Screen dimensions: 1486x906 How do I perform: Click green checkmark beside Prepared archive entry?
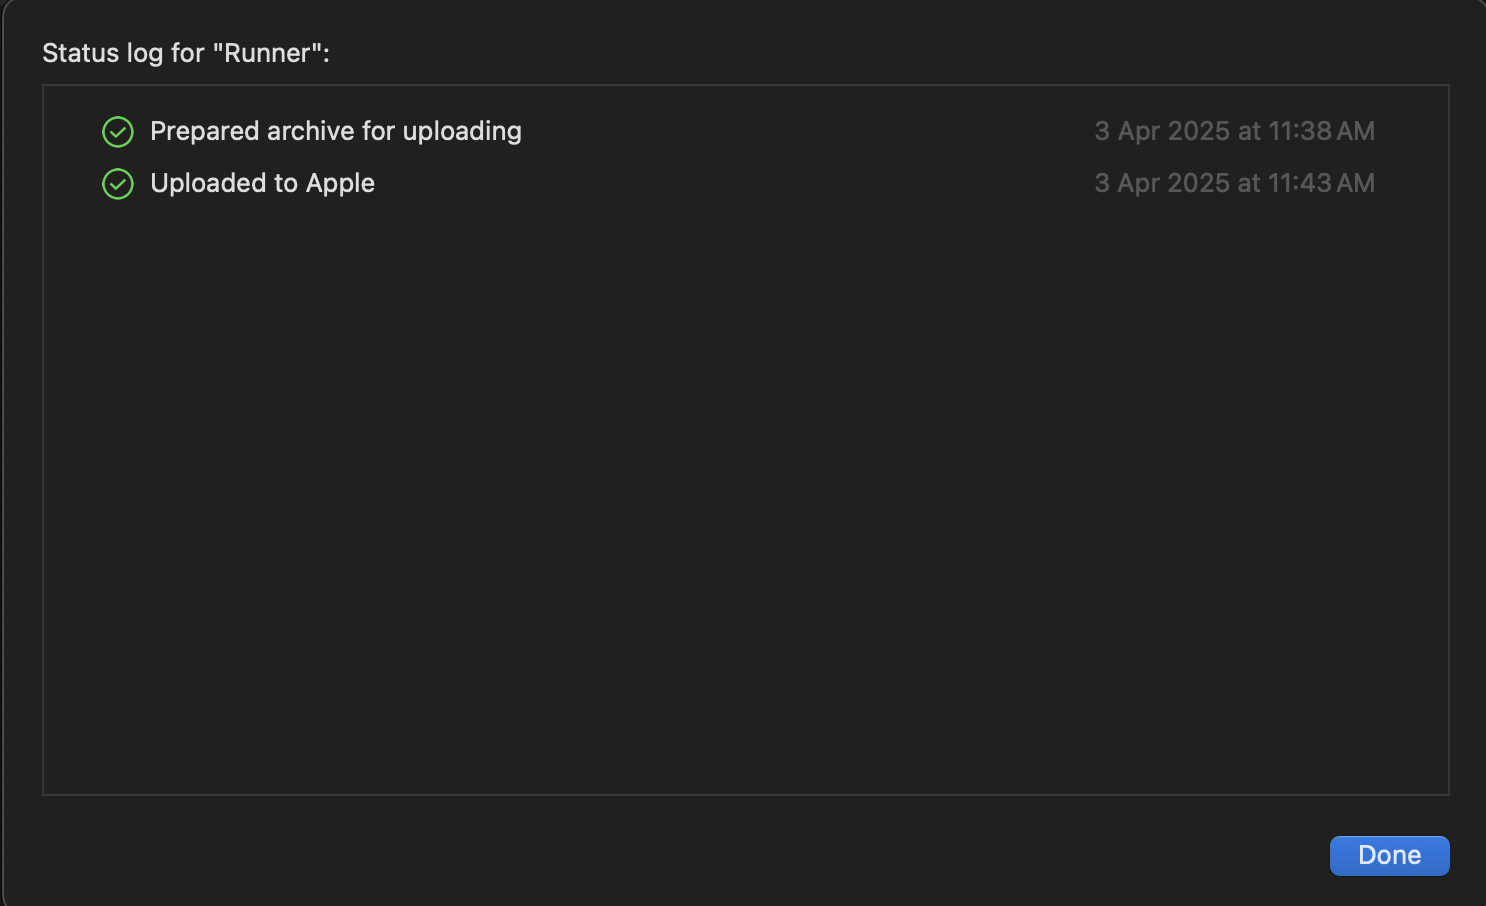click(x=118, y=132)
